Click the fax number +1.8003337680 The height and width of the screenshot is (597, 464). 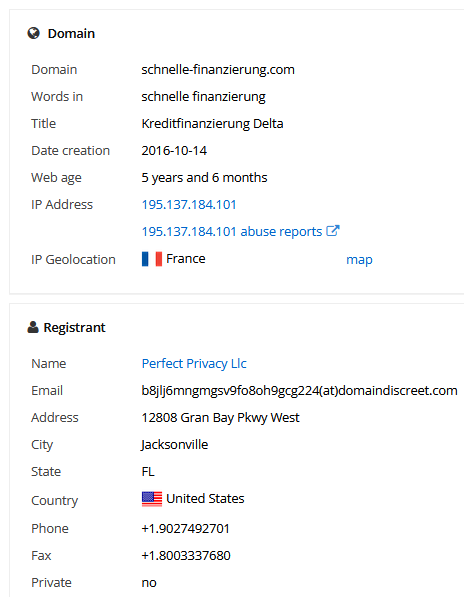(186, 555)
